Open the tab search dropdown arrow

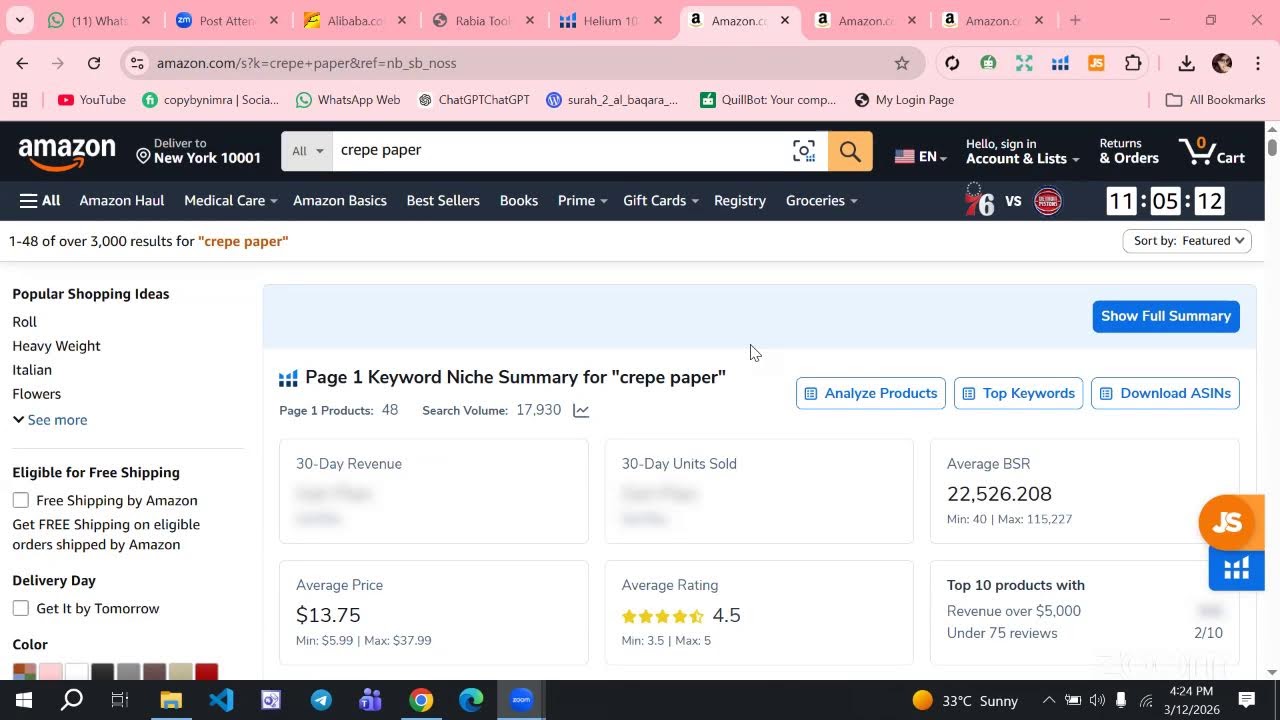(x=20, y=20)
